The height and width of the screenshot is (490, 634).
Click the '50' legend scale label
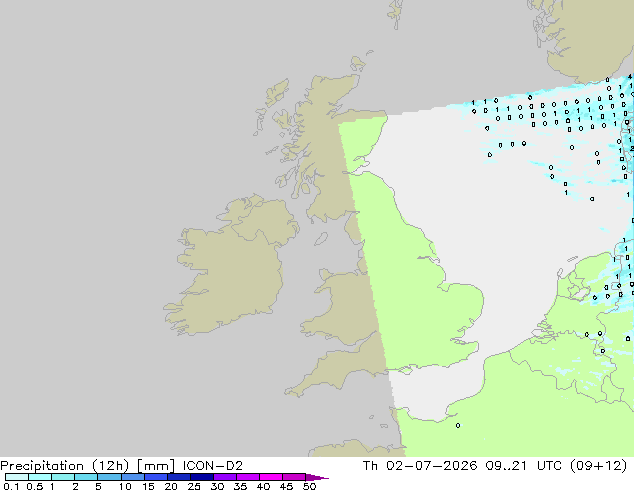309,486
